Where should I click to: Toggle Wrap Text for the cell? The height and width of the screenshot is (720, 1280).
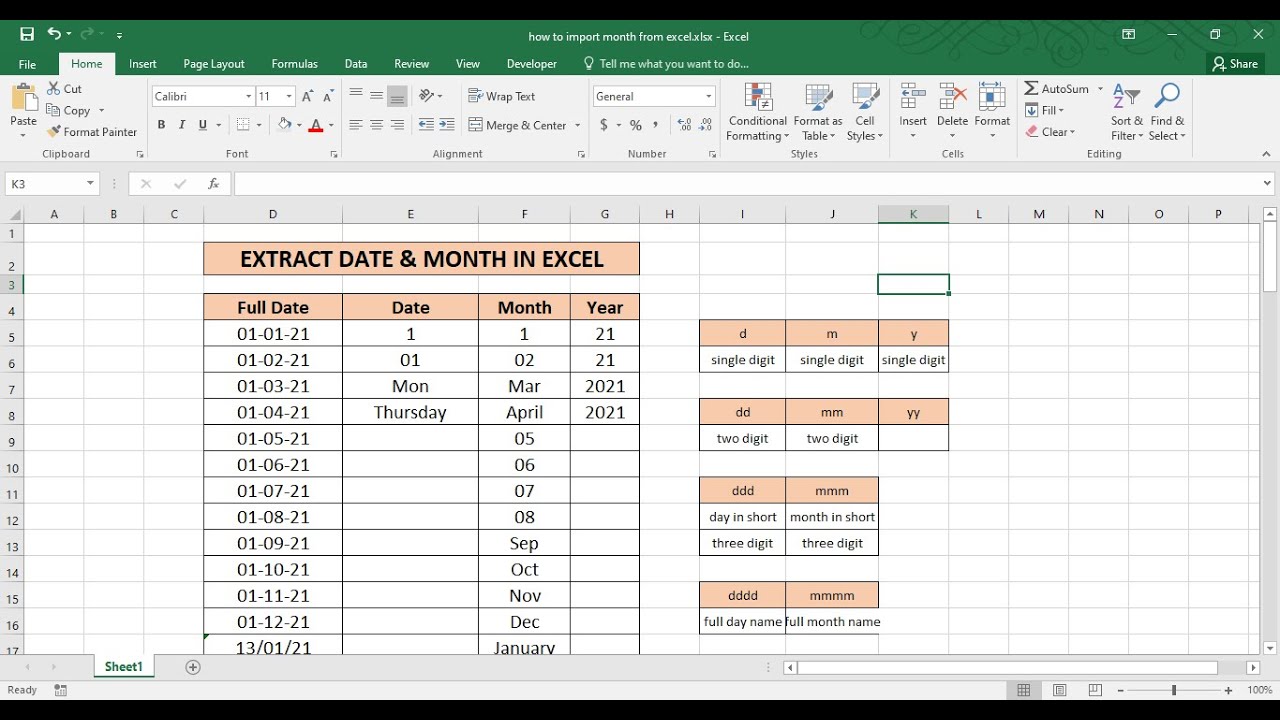click(502, 96)
